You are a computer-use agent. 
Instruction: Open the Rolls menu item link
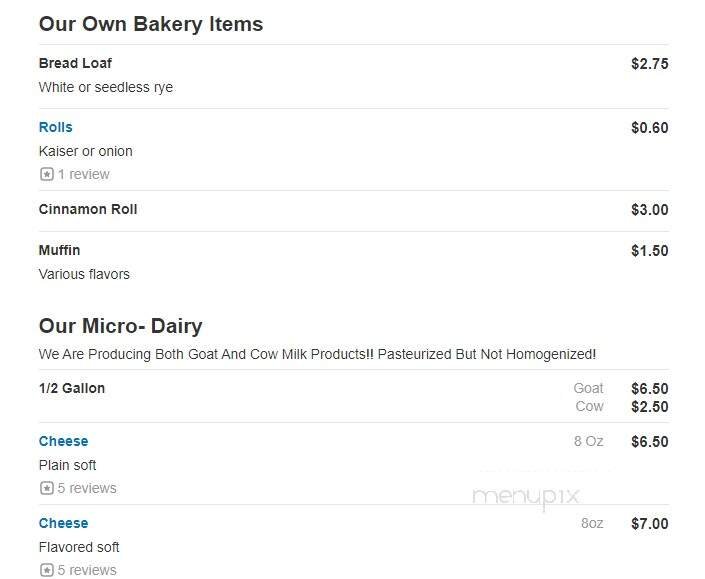coord(55,127)
